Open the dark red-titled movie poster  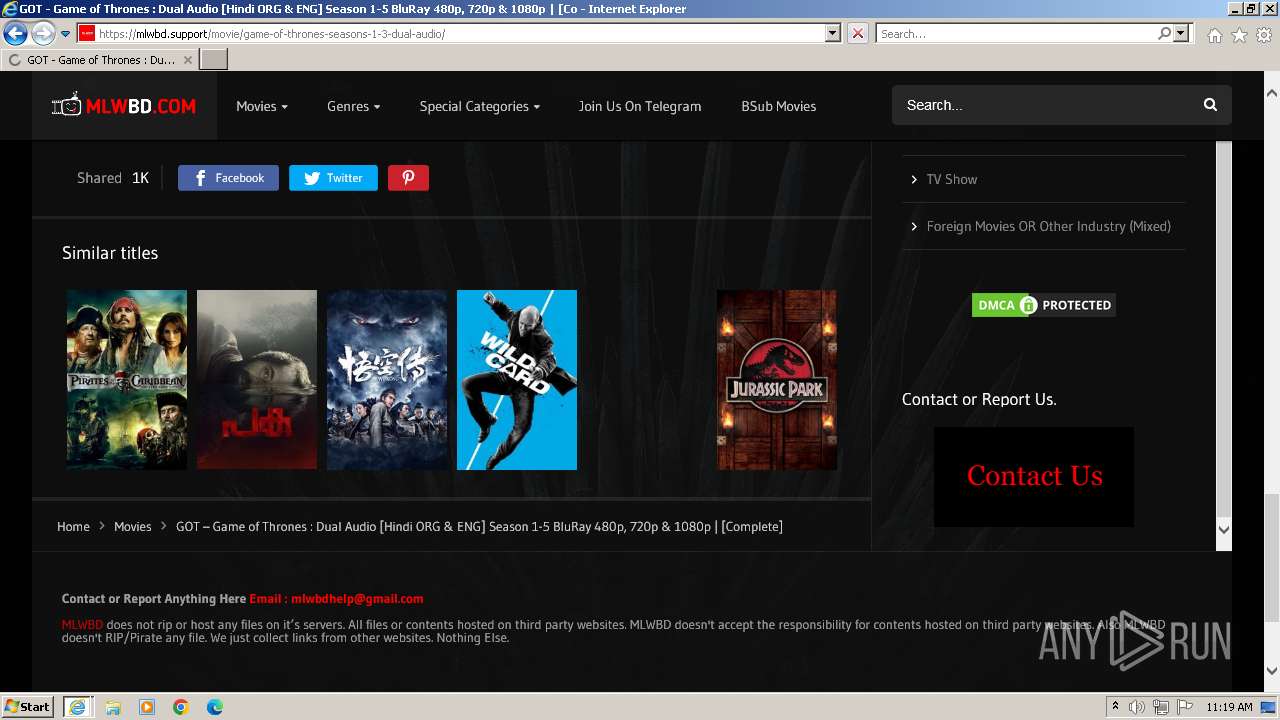click(257, 380)
